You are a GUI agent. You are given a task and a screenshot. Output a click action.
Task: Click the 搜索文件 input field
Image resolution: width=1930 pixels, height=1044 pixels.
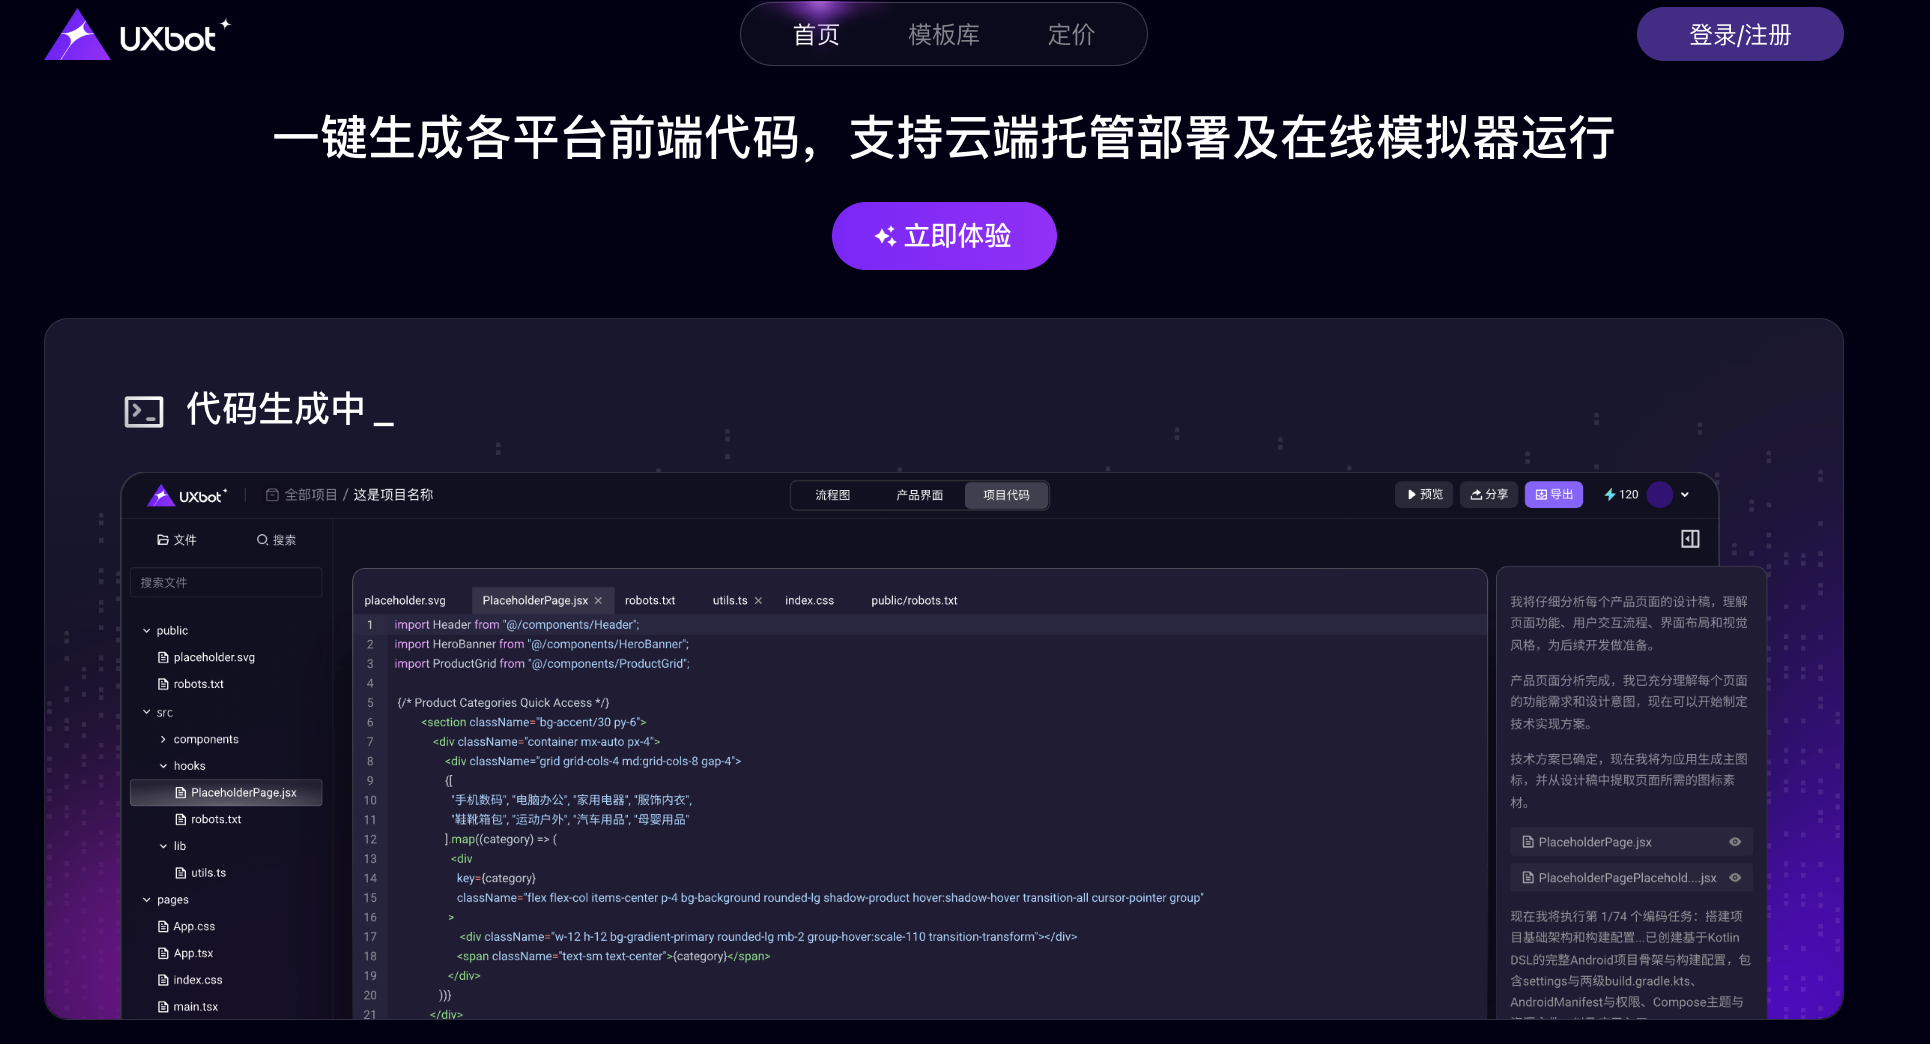[x=226, y=582]
